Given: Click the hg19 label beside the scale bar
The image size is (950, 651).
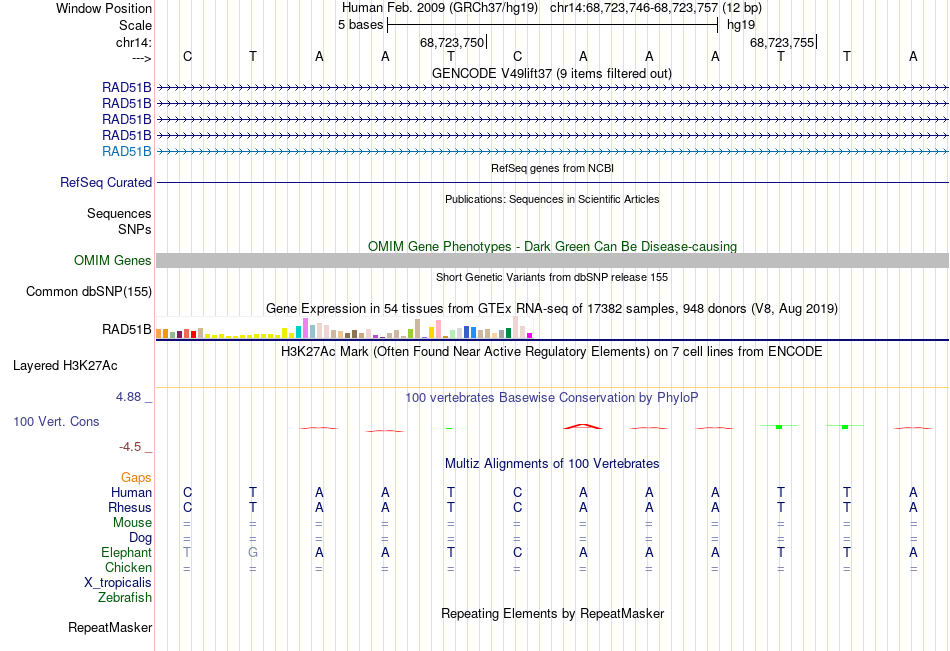Looking at the screenshot, I should (x=741, y=25).
